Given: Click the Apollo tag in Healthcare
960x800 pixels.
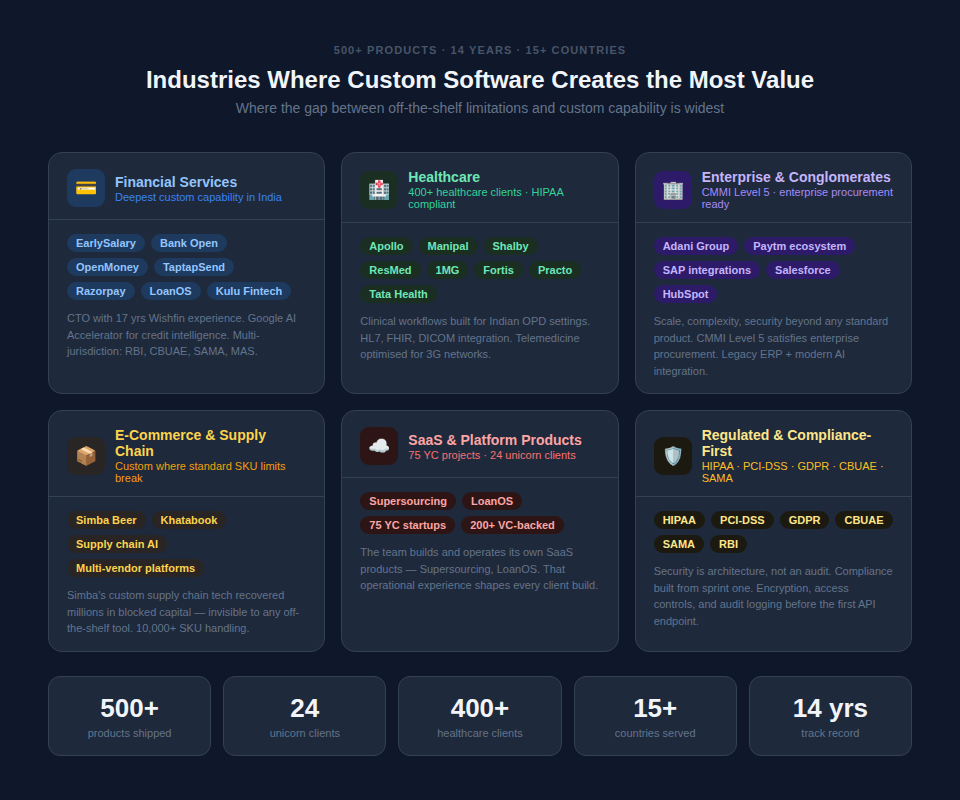Looking at the screenshot, I should [x=386, y=246].
